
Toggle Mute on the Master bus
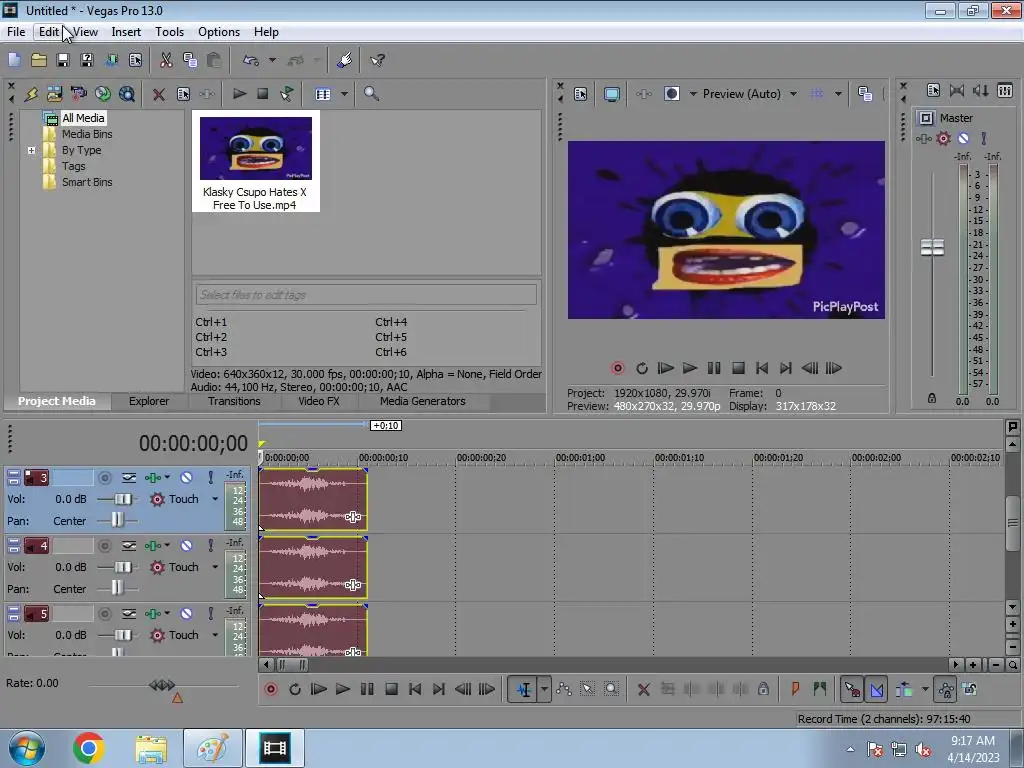click(x=963, y=138)
